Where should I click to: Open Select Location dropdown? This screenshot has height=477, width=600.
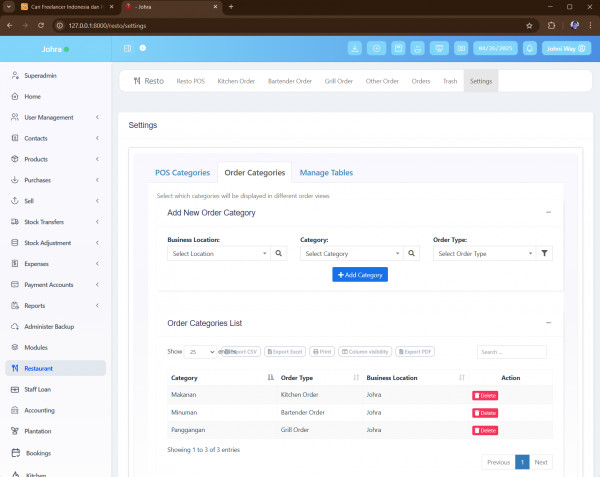(219, 253)
